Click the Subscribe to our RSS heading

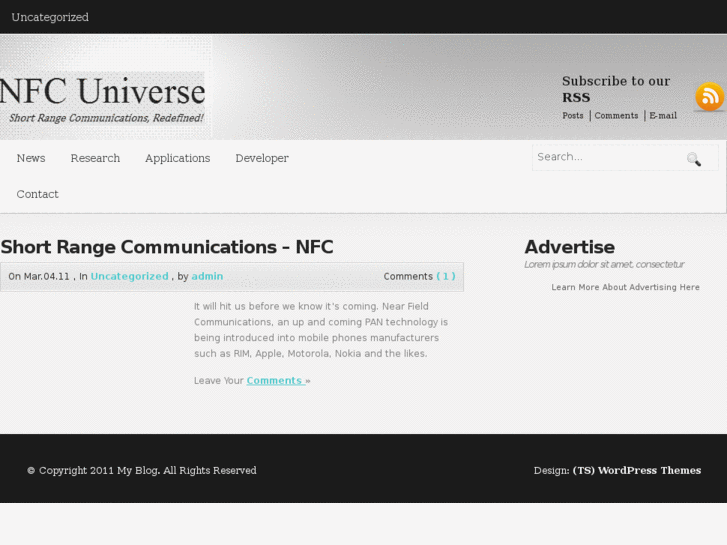pos(616,89)
